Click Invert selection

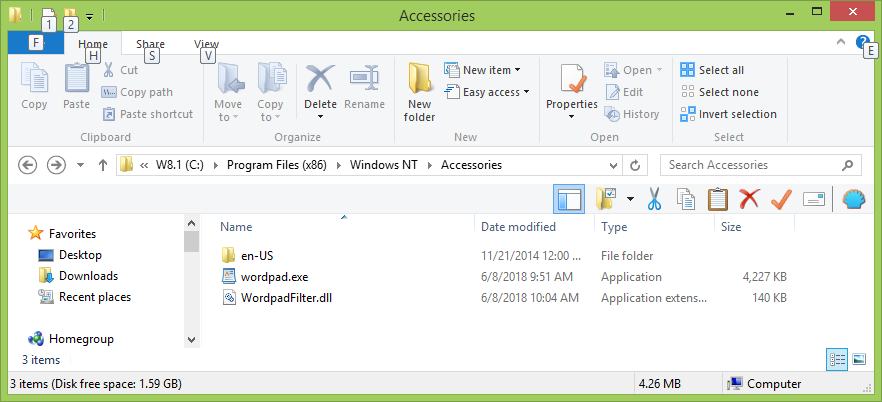[x=728, y=114]
